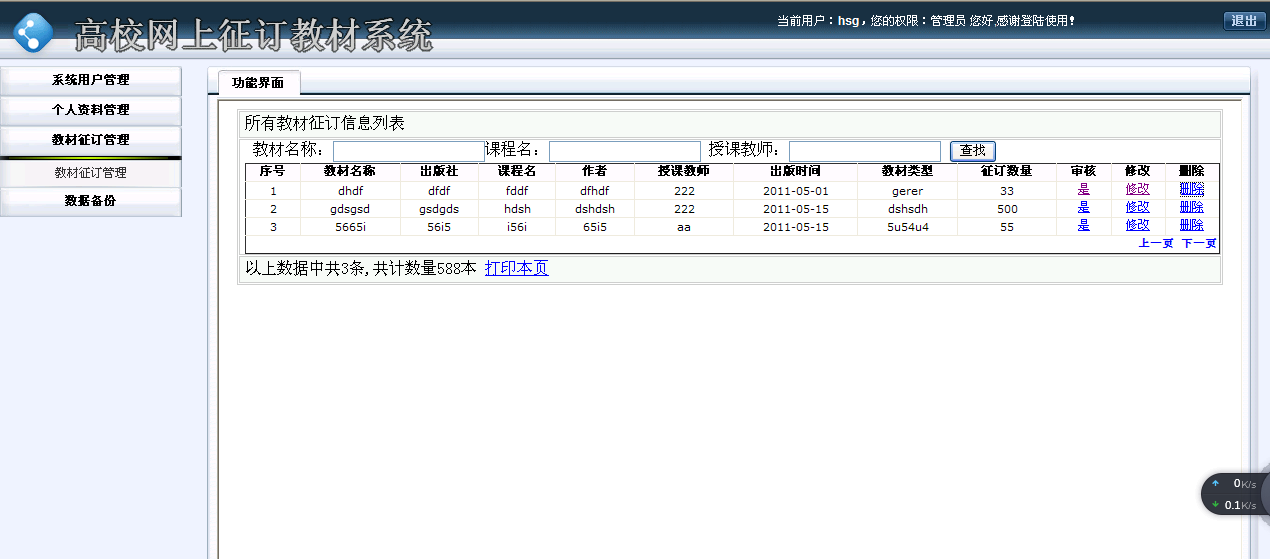Viewport: 1270px width, 559px height.
Task: Select author cell dshdsh
Action: point(595,209)
